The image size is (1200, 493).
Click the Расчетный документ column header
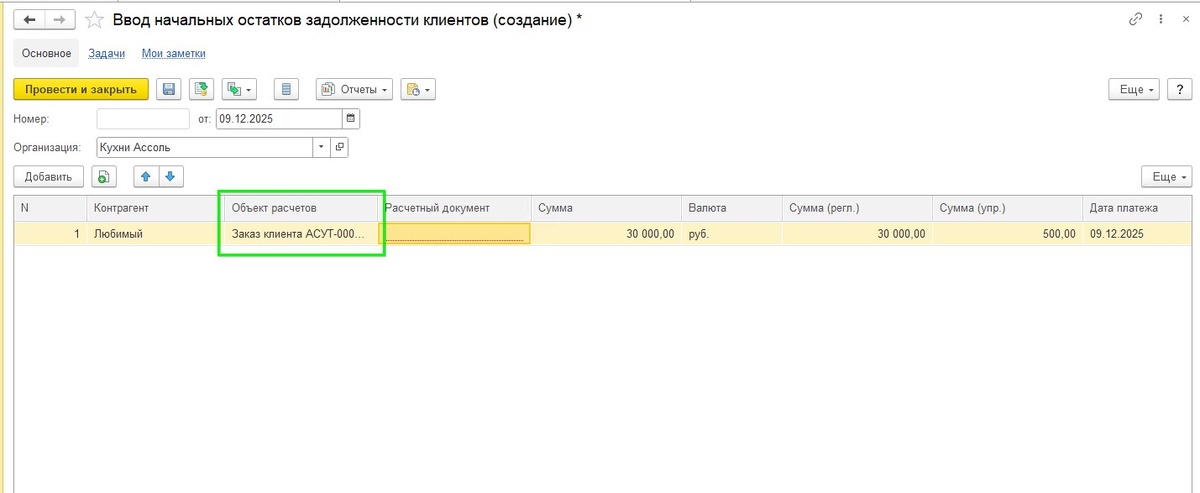pos(455,208)
